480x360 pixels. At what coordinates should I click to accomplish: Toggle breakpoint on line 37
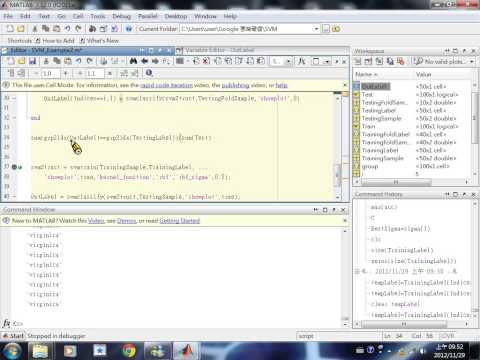coord(14,167)
